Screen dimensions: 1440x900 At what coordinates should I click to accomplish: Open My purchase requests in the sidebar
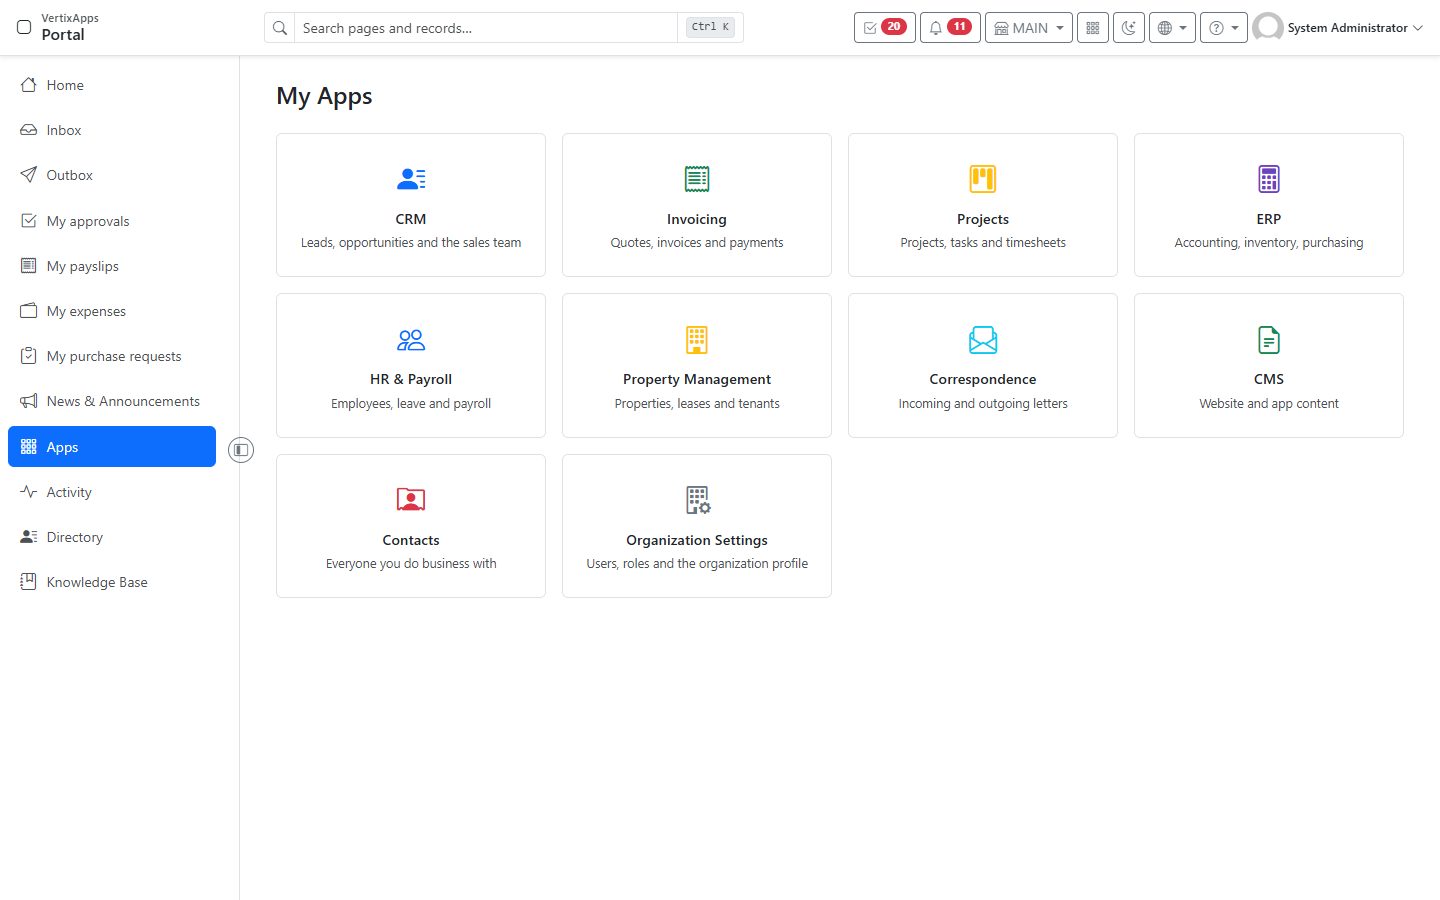pos(112,356)
